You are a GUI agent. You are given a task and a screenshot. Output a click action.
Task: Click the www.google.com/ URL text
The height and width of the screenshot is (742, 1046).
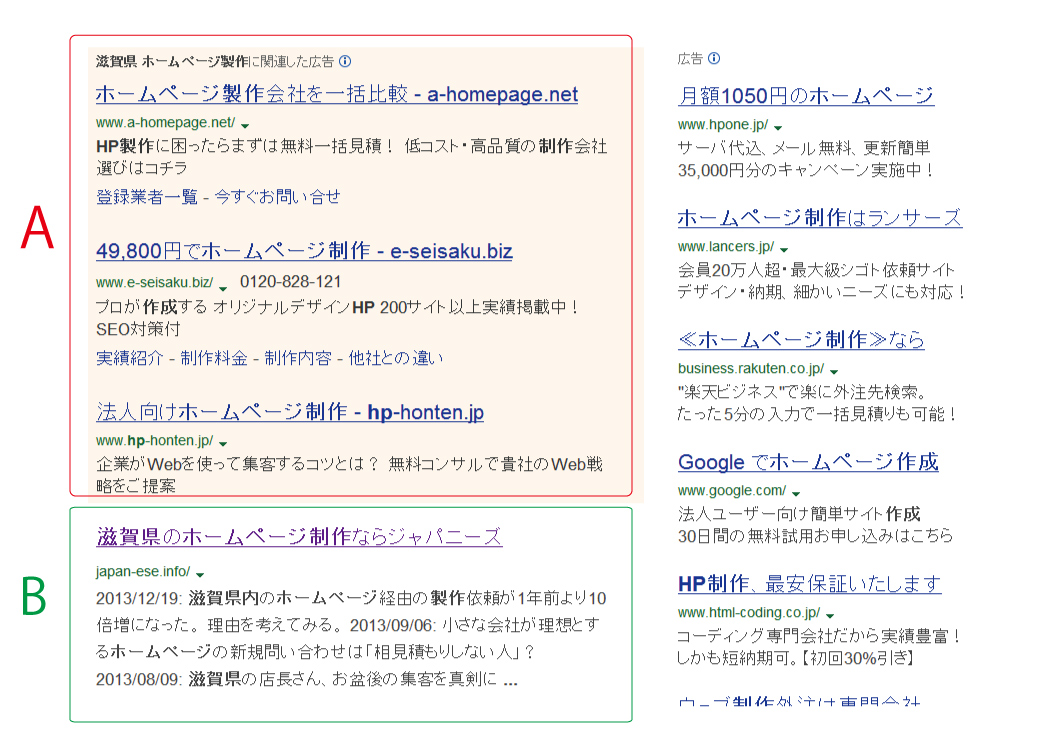[732, 491]
